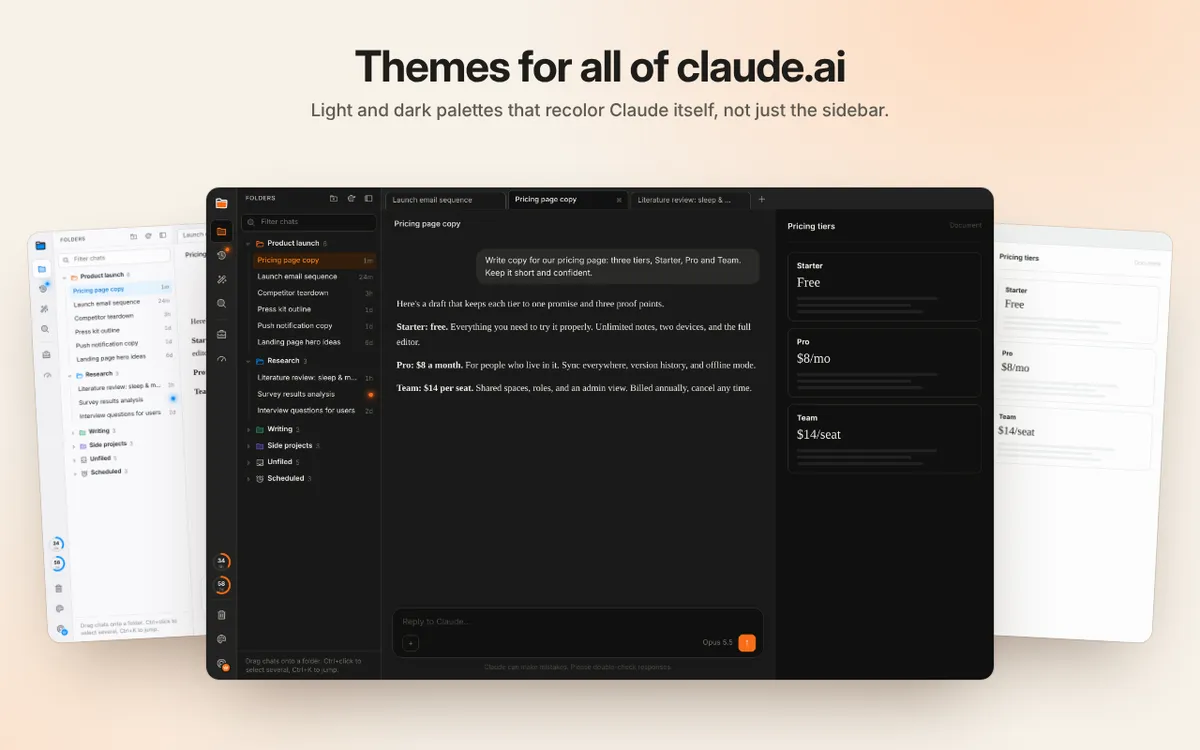Click the magic wand icon in dark rail
The width and height of the screenshot is (1200, 750).
coord(221,279)
